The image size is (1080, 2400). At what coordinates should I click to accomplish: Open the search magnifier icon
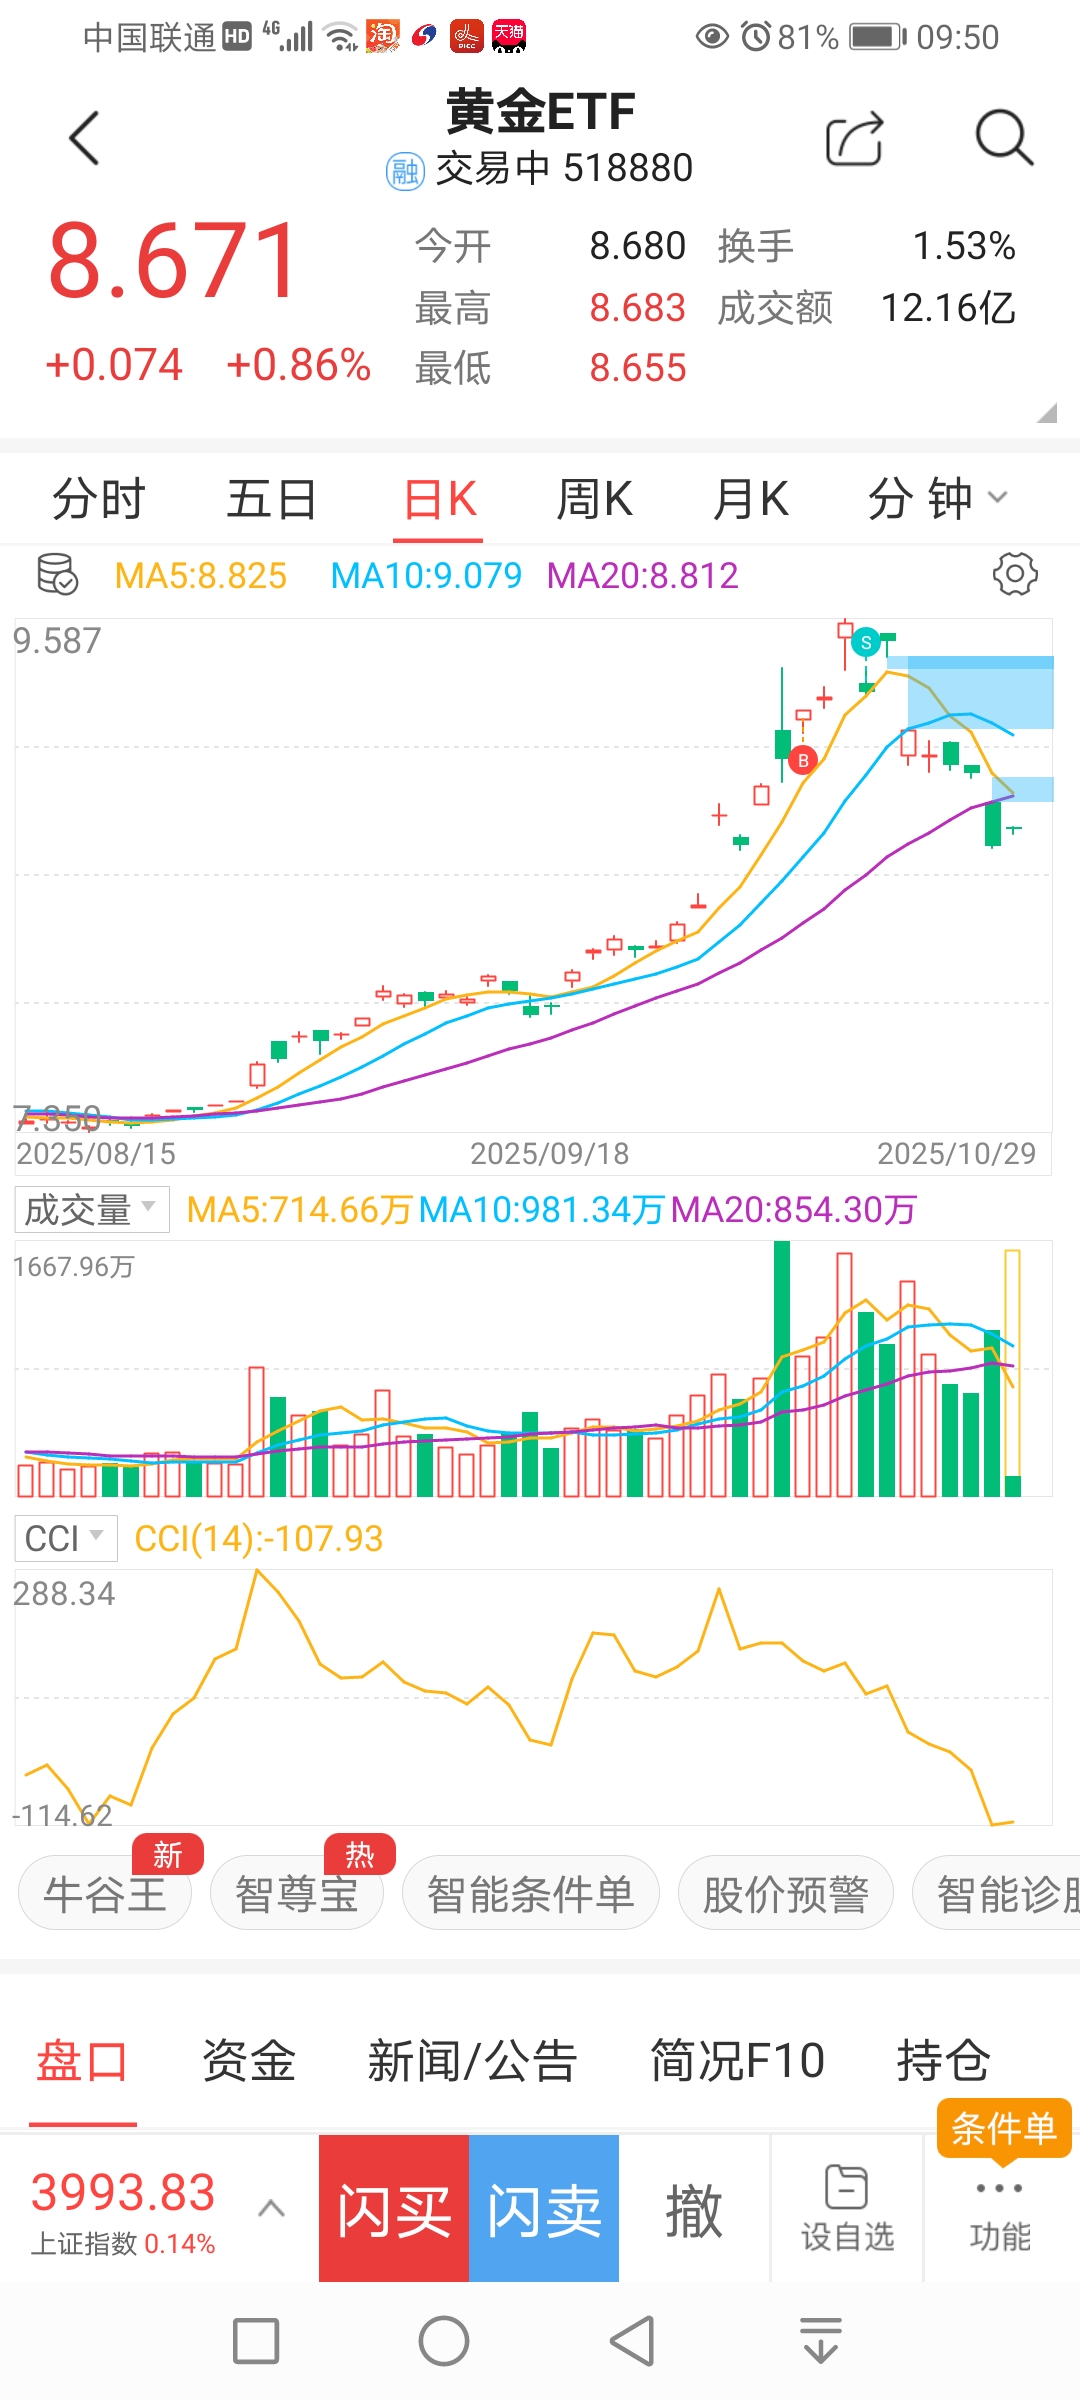(1003, 138)
